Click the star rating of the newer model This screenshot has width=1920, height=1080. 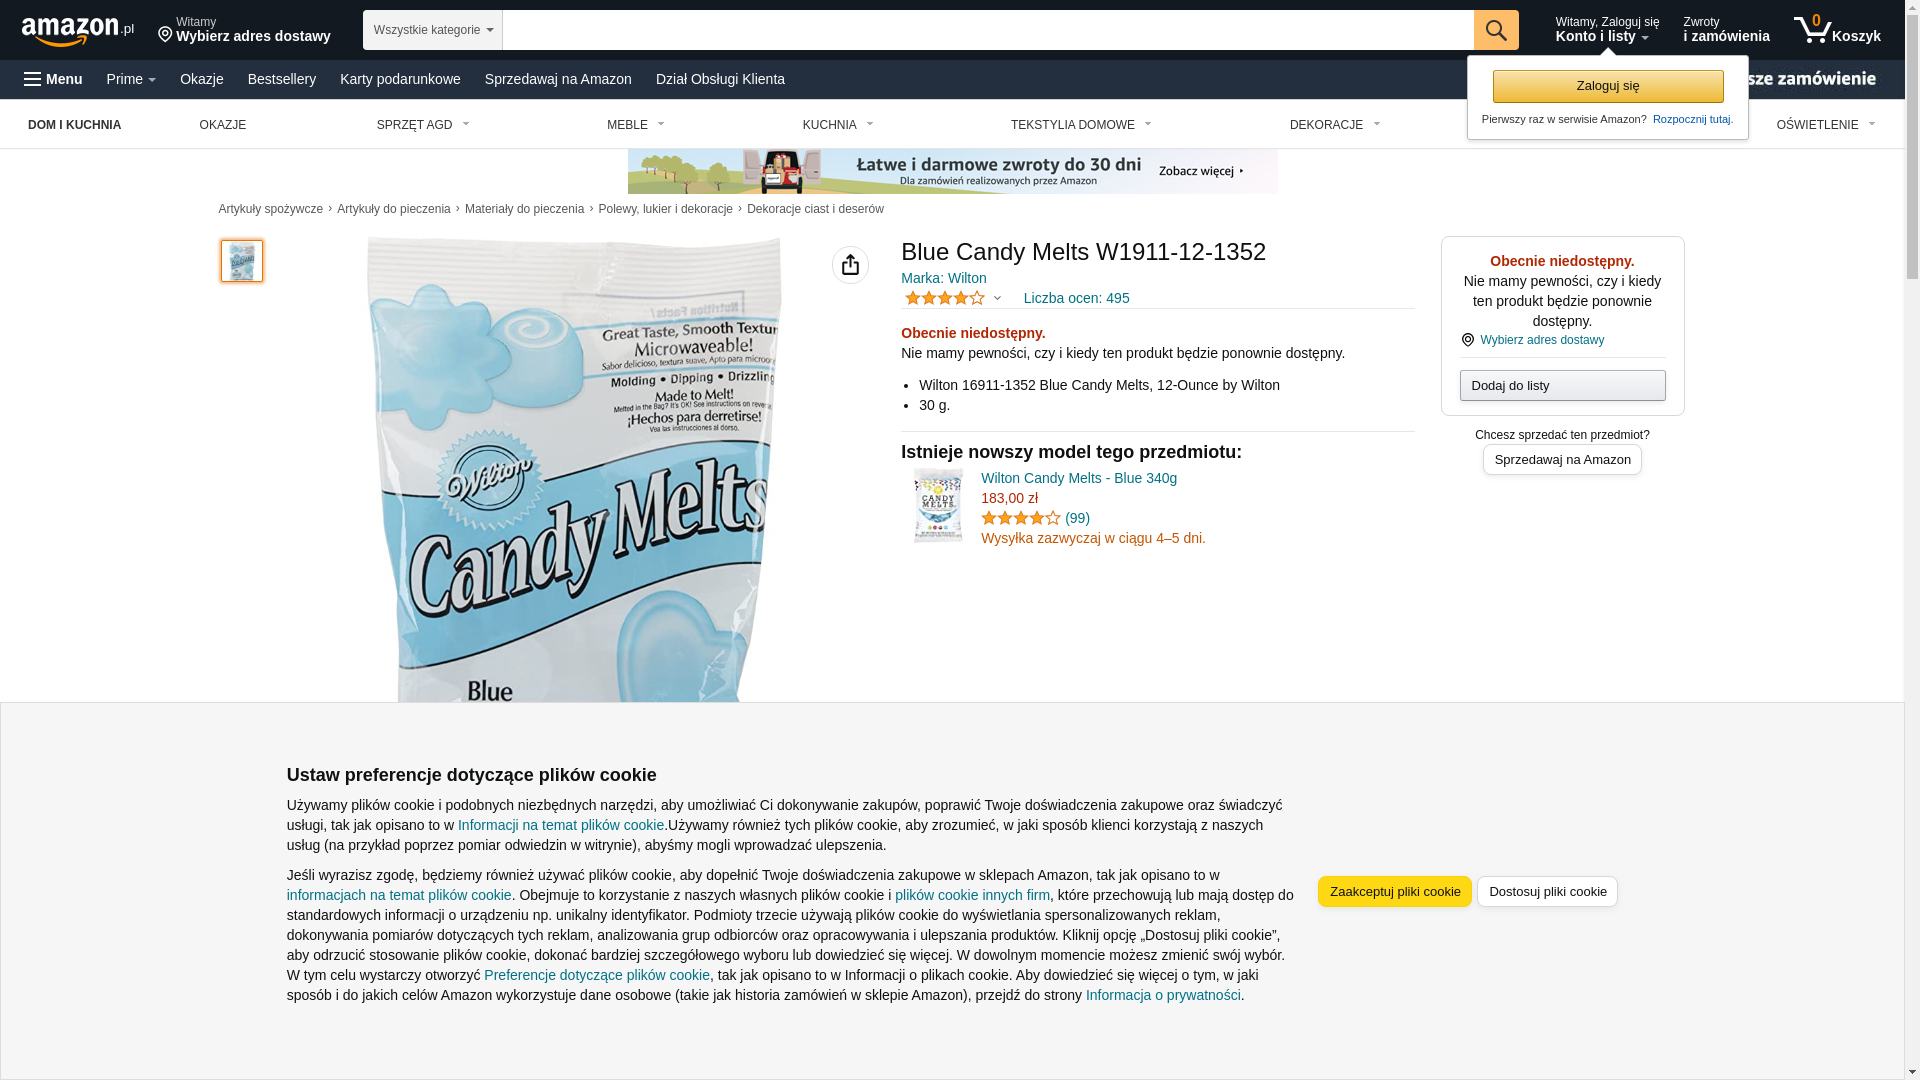coord(1020,518)
